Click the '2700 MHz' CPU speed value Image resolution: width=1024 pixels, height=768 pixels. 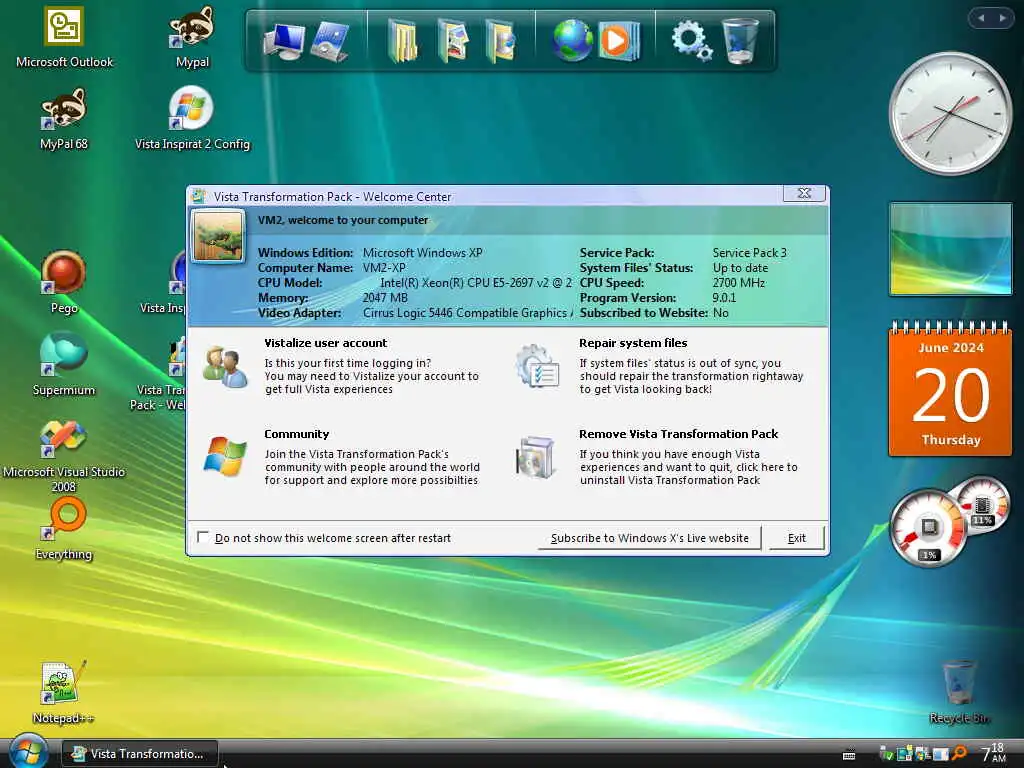(738, 283)
